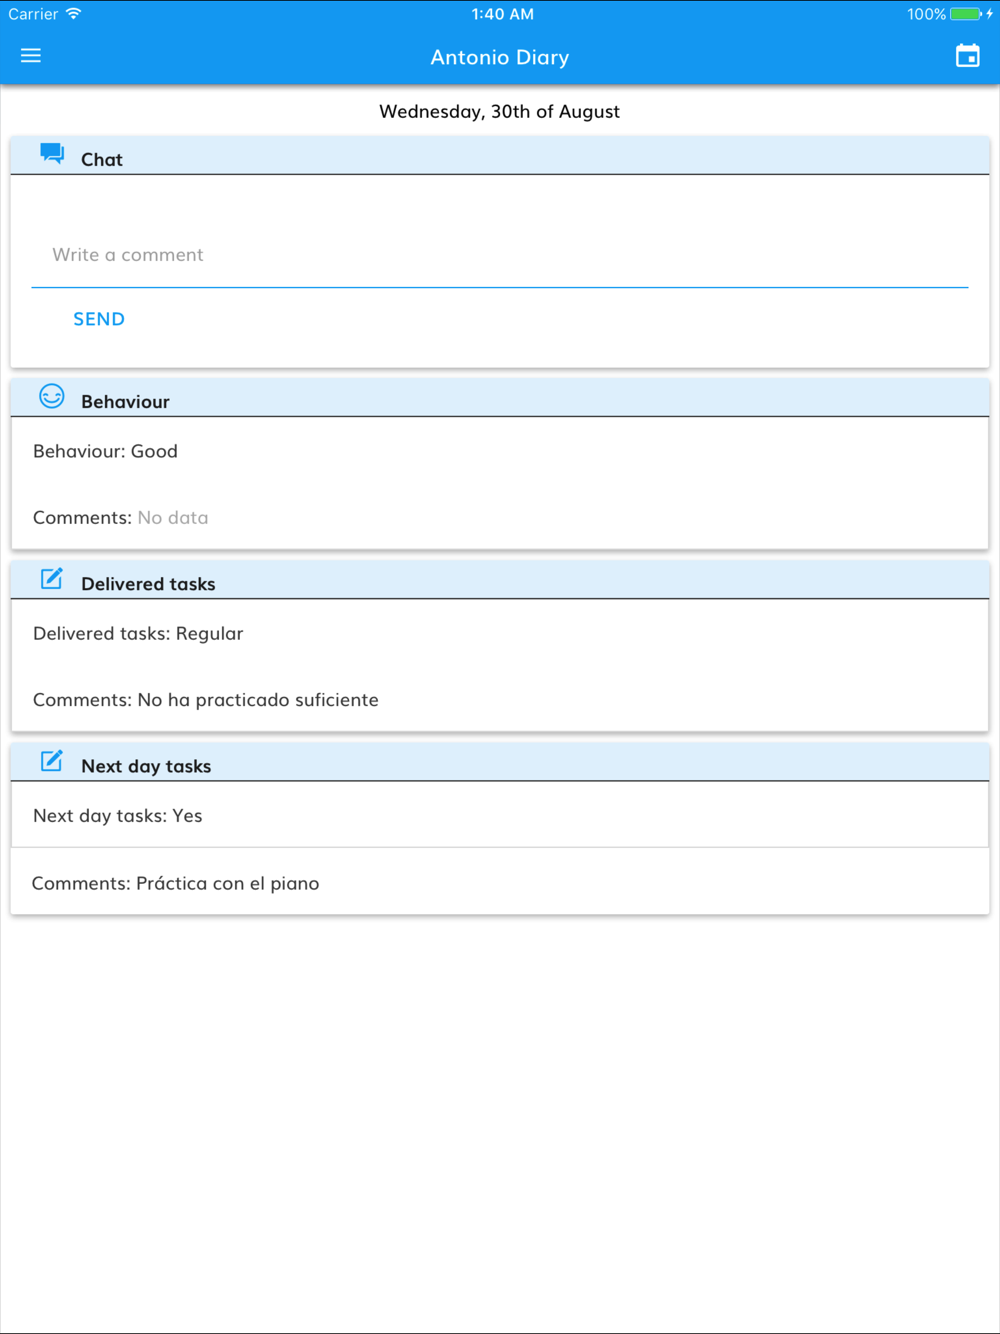The width and height of the screenshot is (1000, 1334).
Task: Click the Behaviour: Good entry
Action: point(105,452)
